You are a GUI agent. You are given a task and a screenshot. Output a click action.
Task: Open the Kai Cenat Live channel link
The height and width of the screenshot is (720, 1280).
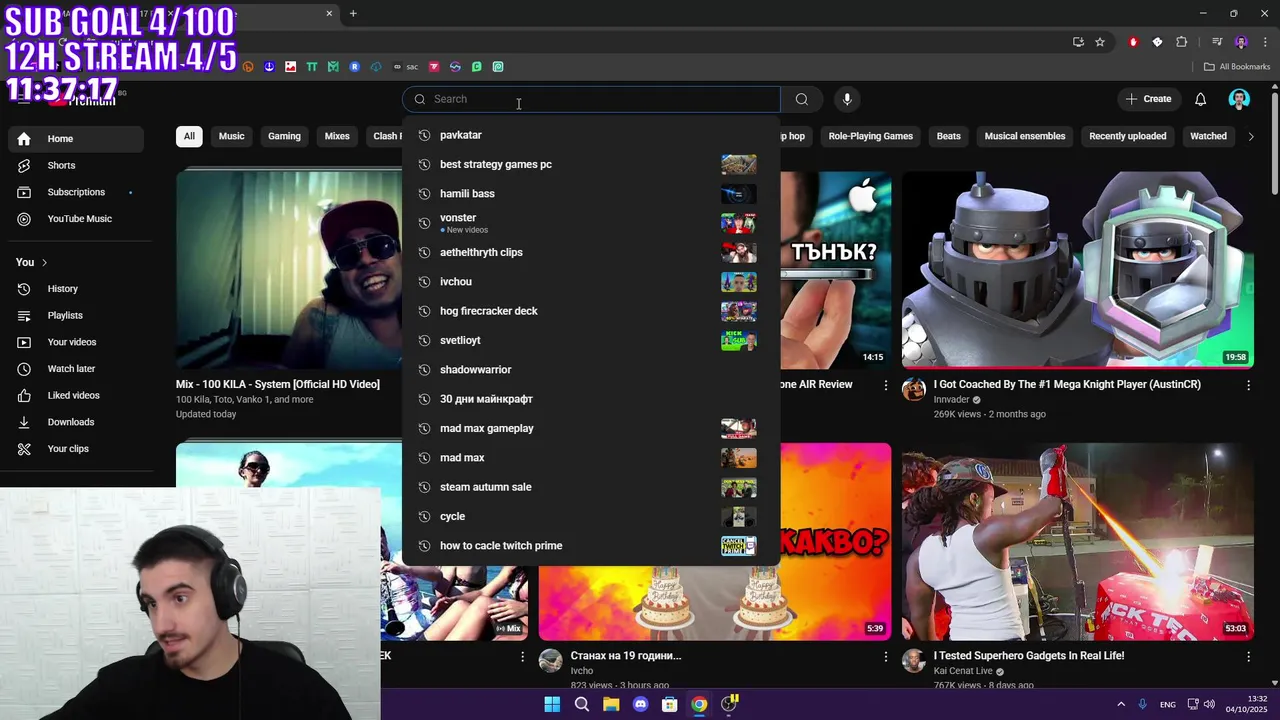pos(963,671)
